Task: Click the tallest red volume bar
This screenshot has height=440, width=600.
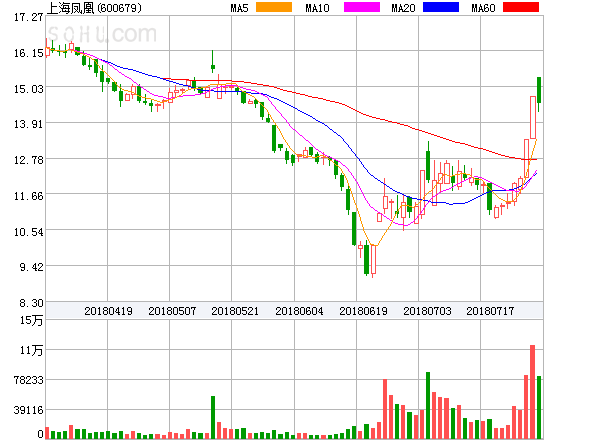Action: [x=532, y=392]
